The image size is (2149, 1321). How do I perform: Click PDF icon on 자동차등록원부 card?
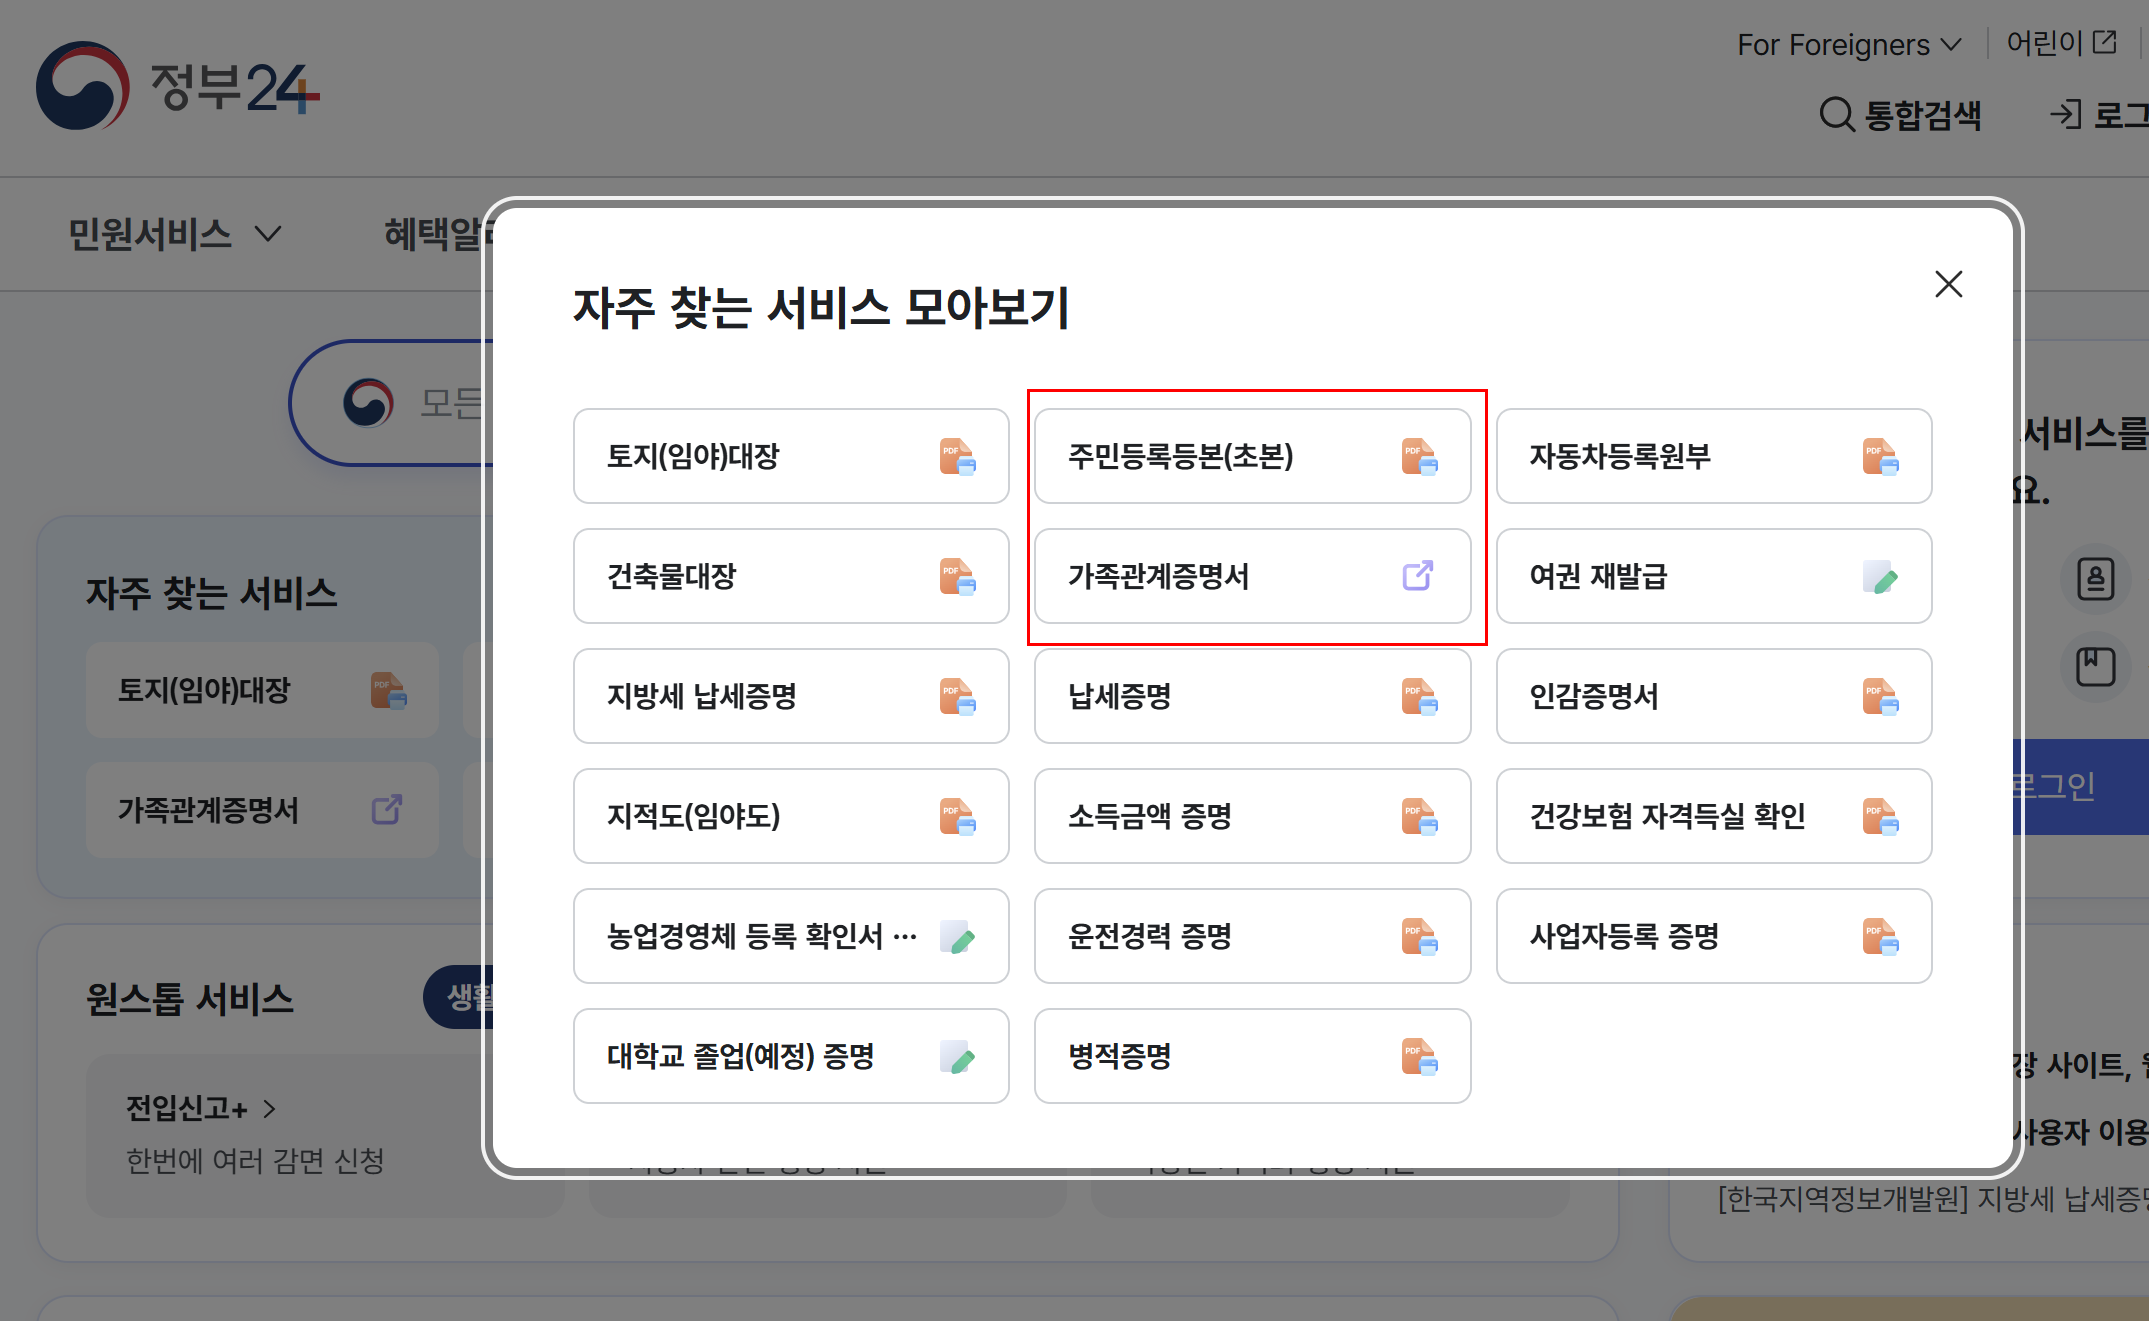point(1880,457)
